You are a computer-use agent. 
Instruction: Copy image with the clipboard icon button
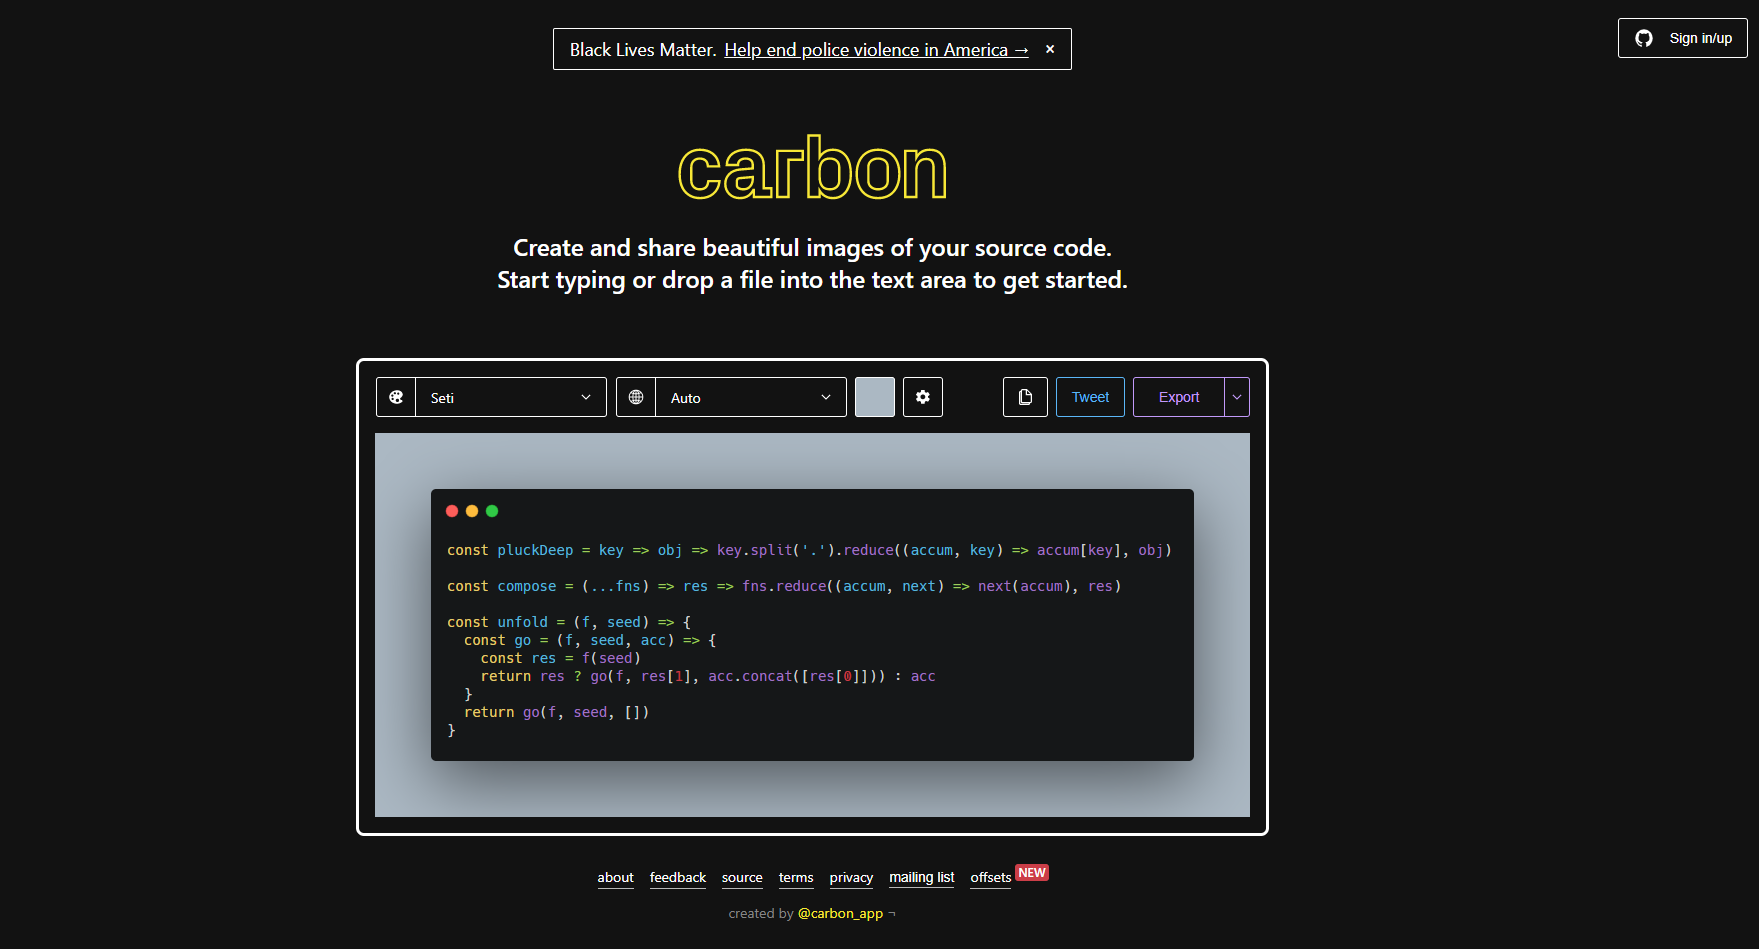[x=1025, y=397]
